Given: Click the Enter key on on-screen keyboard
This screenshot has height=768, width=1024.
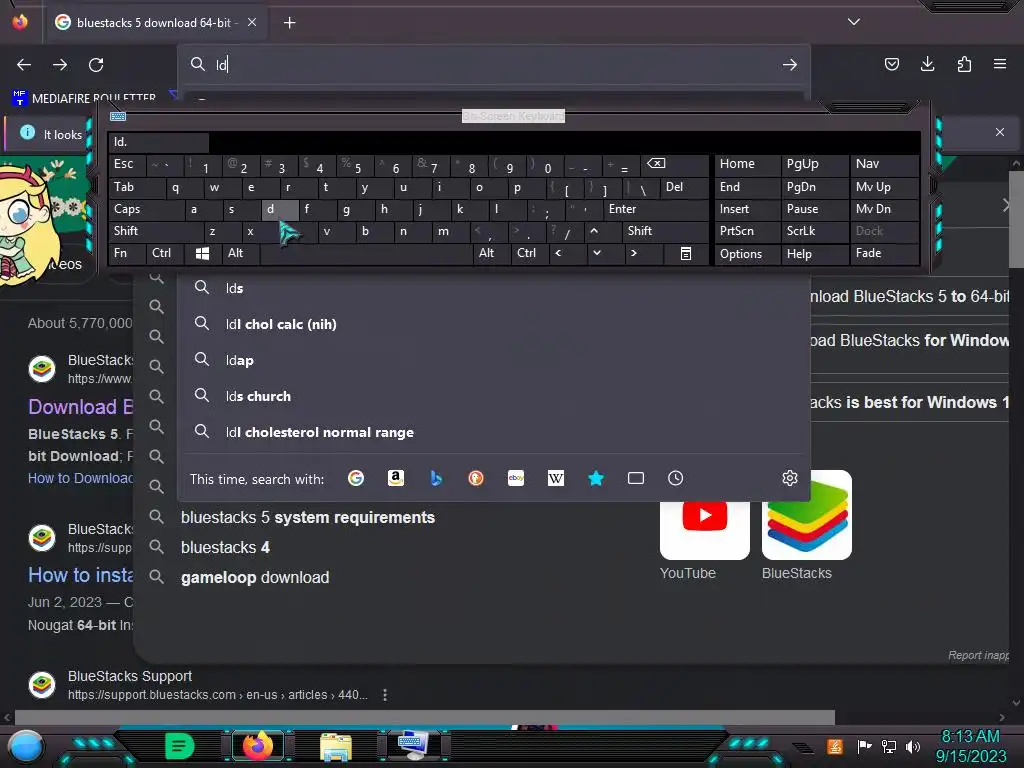Looking at the screenshot, I should click(655, 209).
